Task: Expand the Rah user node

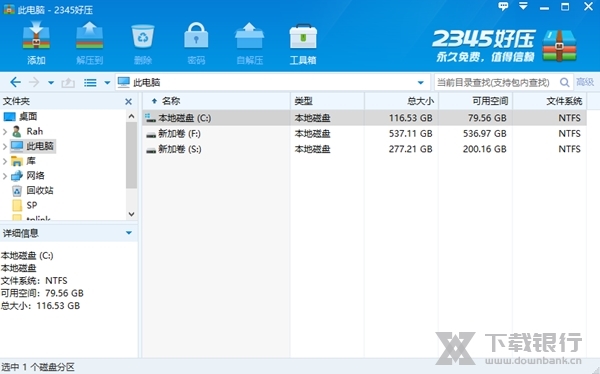Action: pos(5,132)
